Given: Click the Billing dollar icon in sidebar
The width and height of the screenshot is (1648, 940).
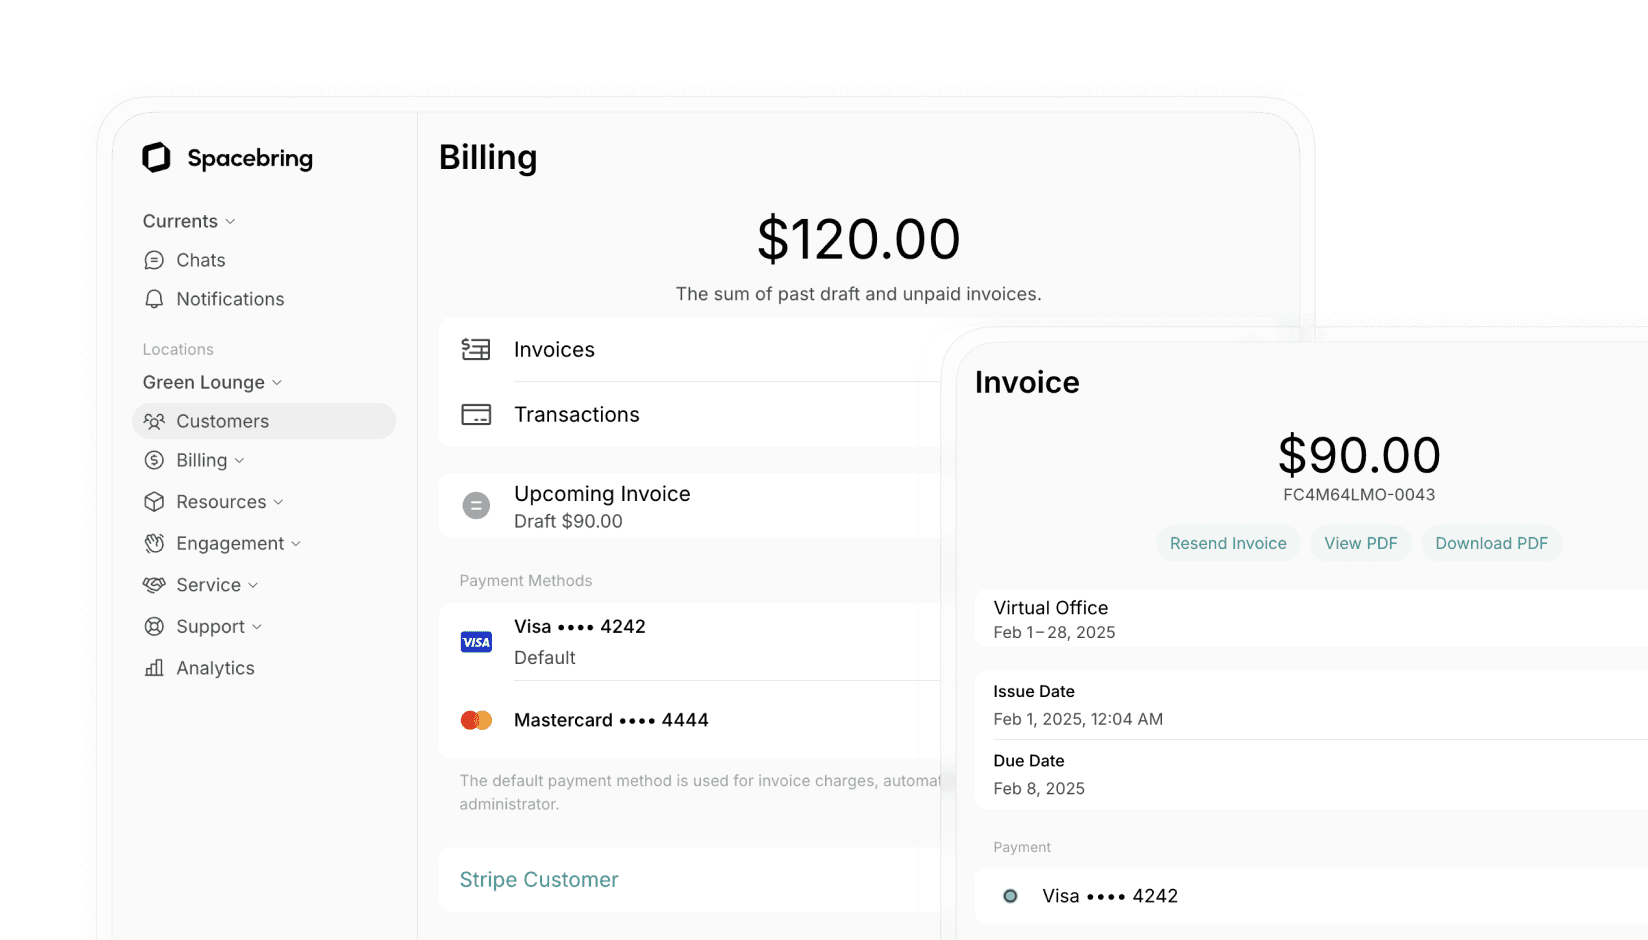Looking at the screenshot, I should 154,460.
